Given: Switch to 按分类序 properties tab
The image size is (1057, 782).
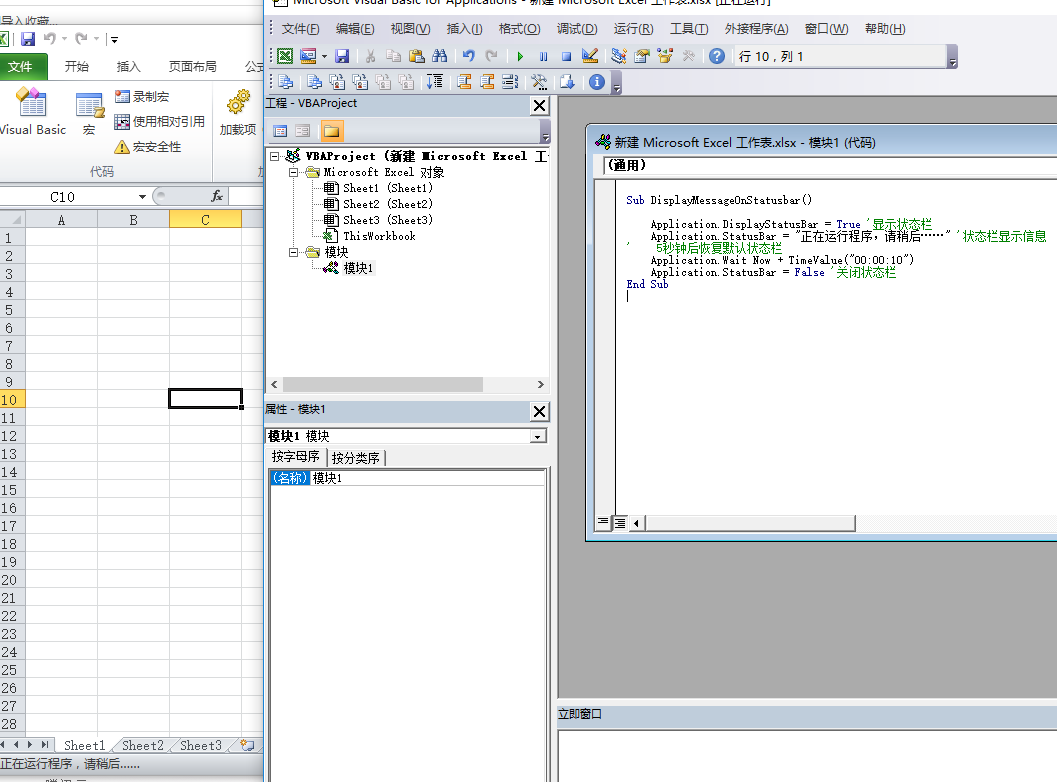Looking at the screenshot, I should coord(356,458).
